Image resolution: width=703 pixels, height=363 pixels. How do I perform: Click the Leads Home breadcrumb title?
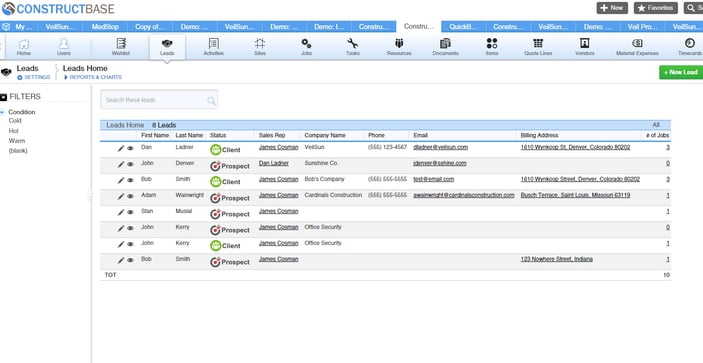click(85, 68)
